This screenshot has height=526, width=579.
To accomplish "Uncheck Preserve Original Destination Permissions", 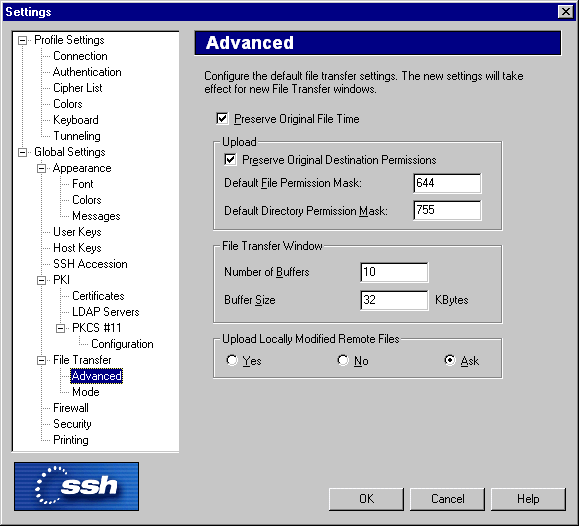I will click(x=230, y=160).
